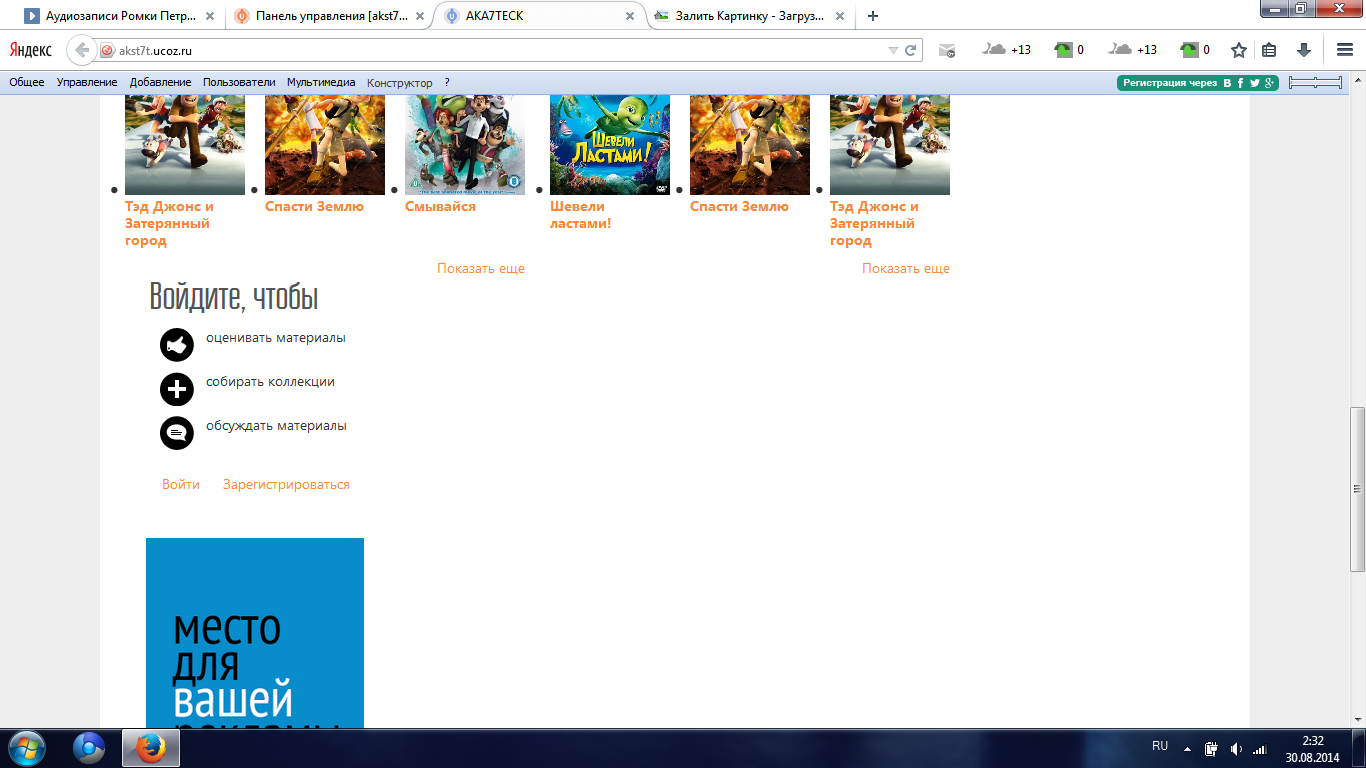Switch to the Залить Картинку tab
The width and height of the screenshot is (1366, 768).
pyautogui.click(x=750, y=16)
